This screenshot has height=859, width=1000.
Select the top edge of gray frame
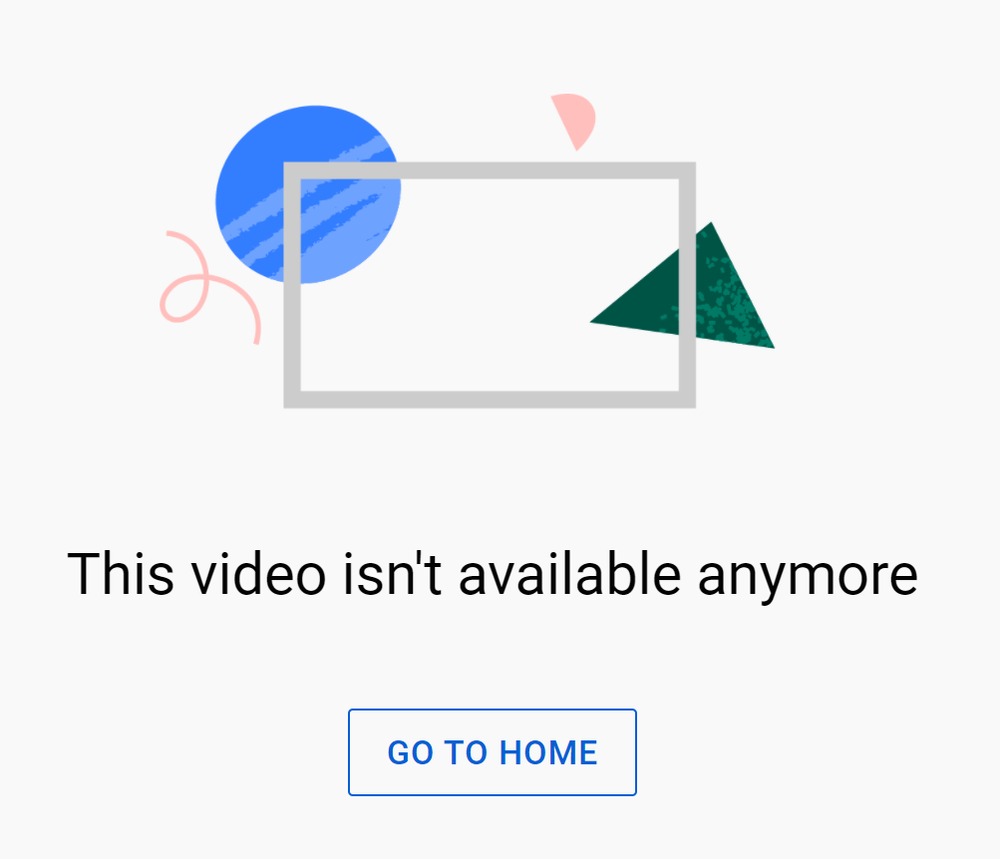tap(489, 171)
